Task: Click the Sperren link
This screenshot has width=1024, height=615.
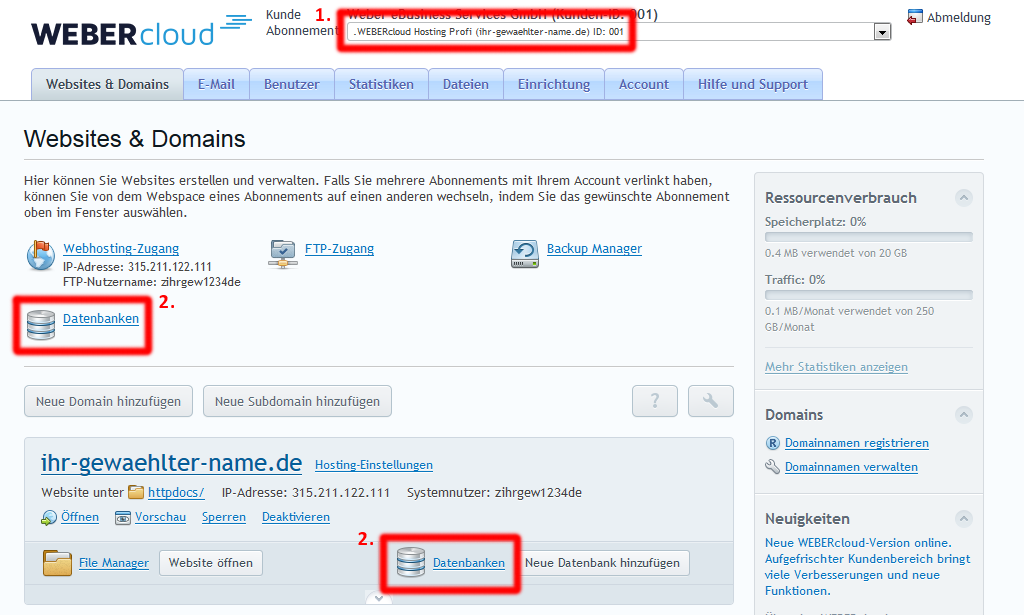Action: [224, 517]
